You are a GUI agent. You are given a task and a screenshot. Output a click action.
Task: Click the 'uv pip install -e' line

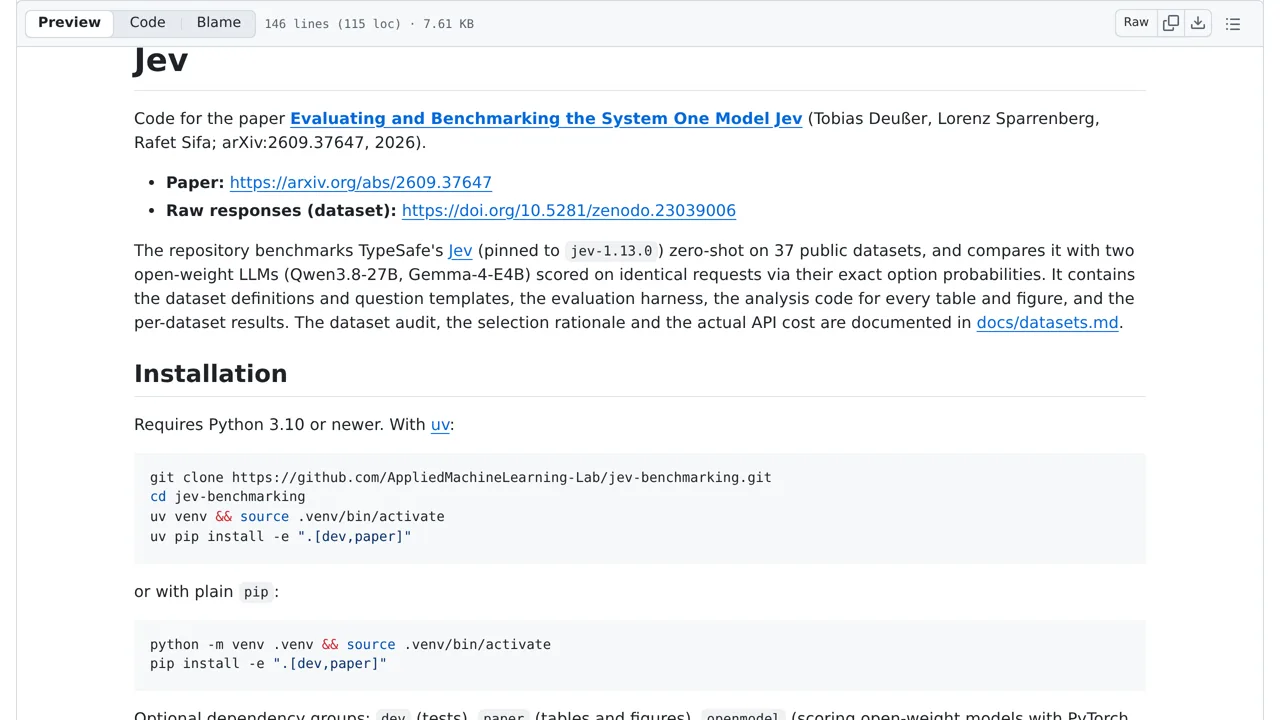(281, 537)
